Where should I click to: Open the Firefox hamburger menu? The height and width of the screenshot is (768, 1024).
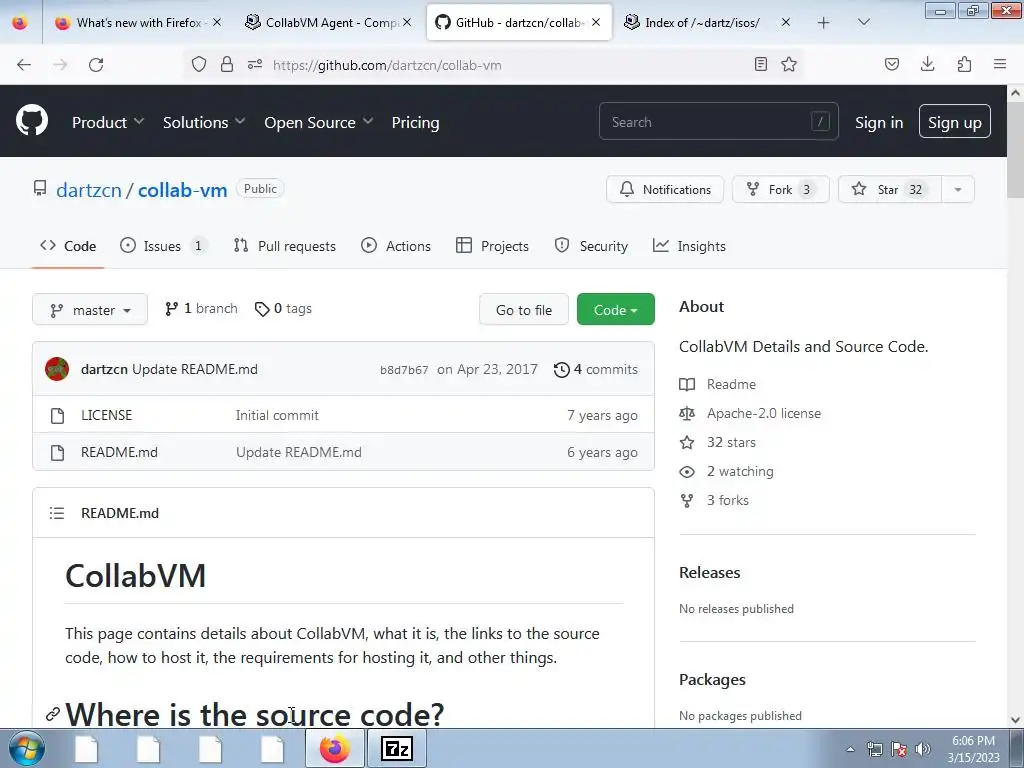1000,64
